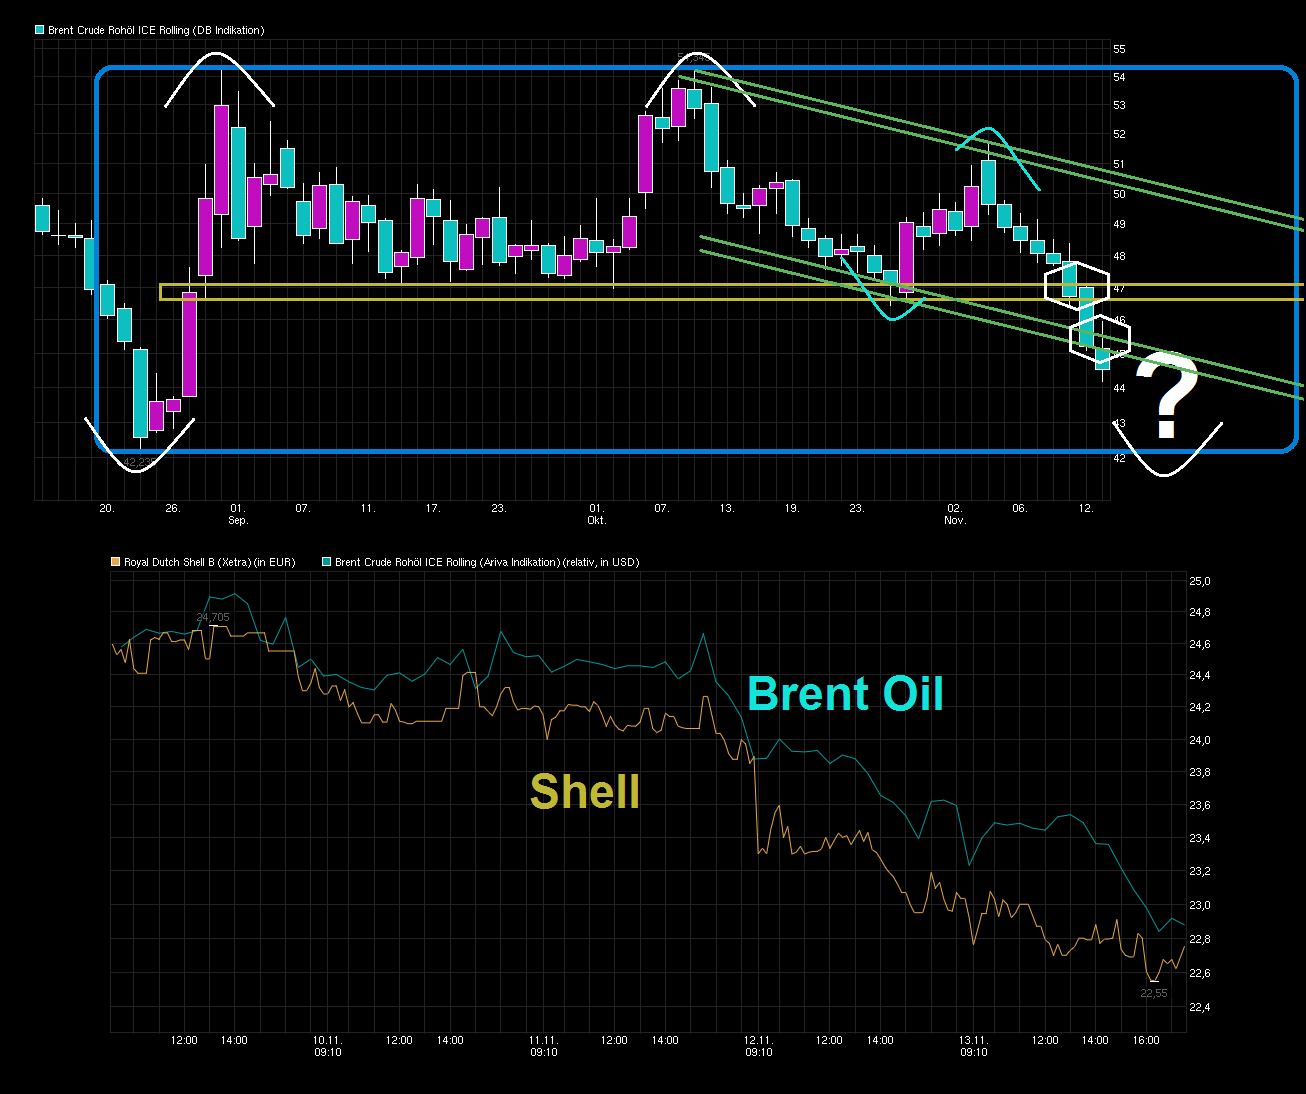1306x1094 pixels.
Task: Click the lower hexagon price marker
Action: [1100, 339]
